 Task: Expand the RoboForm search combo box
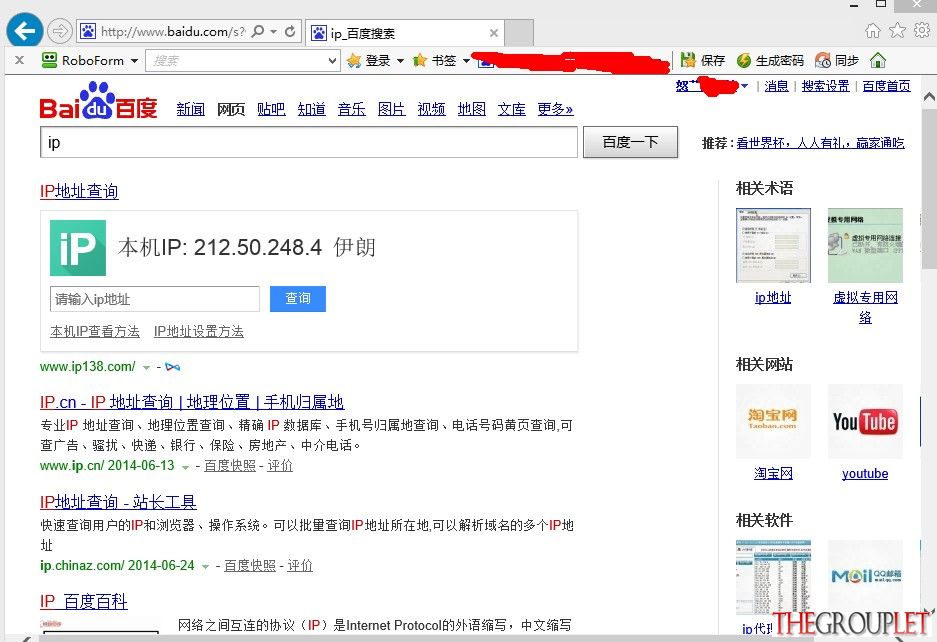[332, 61]
